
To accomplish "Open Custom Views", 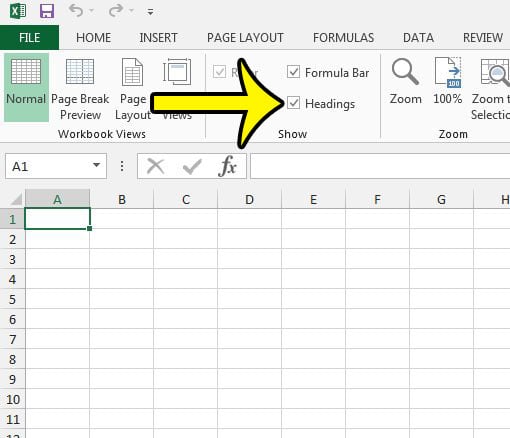I will point(177,89).
